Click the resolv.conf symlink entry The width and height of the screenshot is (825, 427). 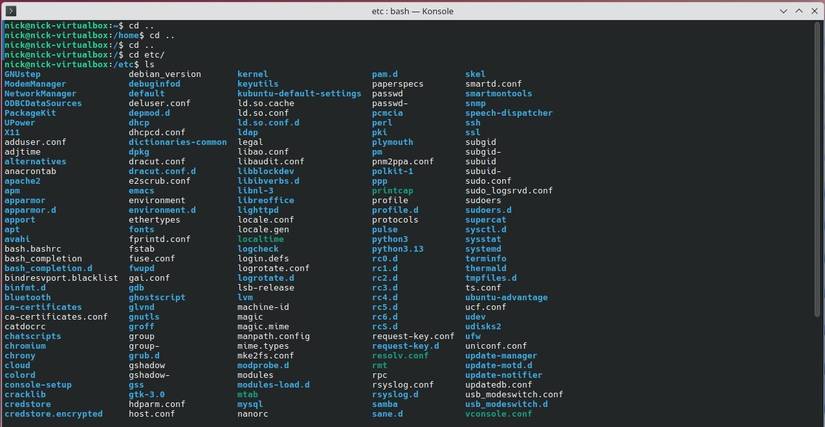click(x=400, y=355)
